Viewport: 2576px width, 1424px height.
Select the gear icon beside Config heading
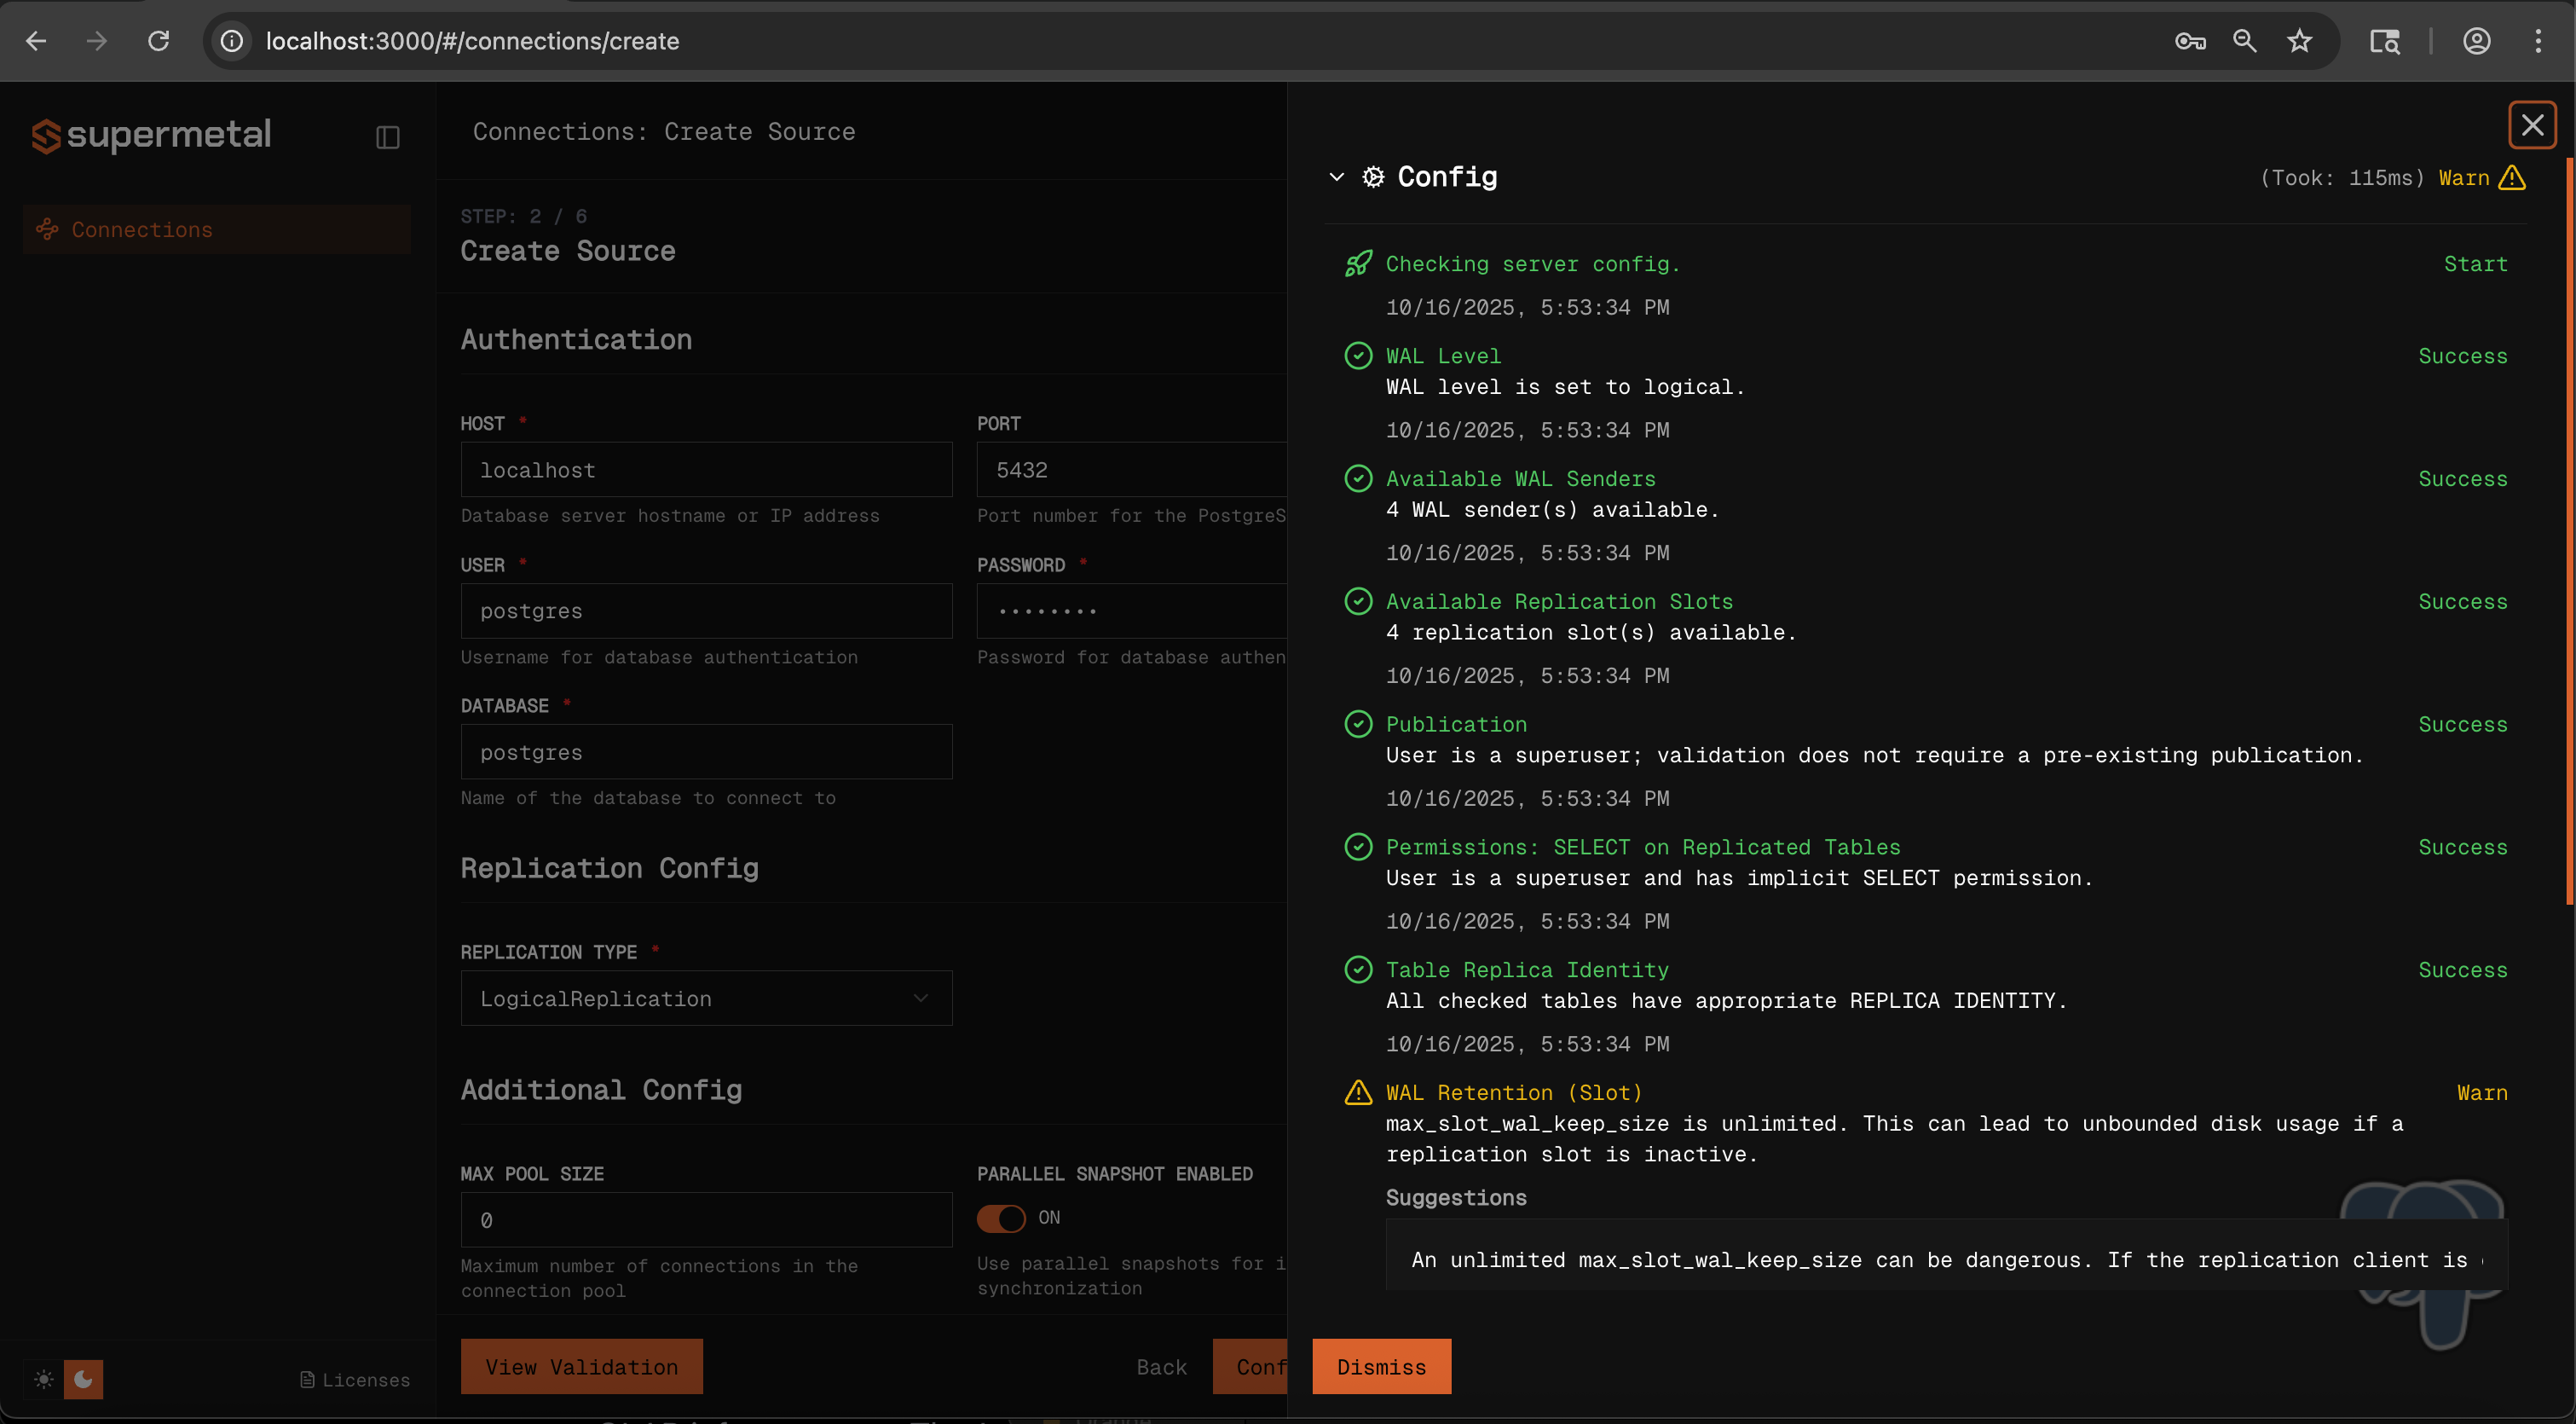(1373, 176)
